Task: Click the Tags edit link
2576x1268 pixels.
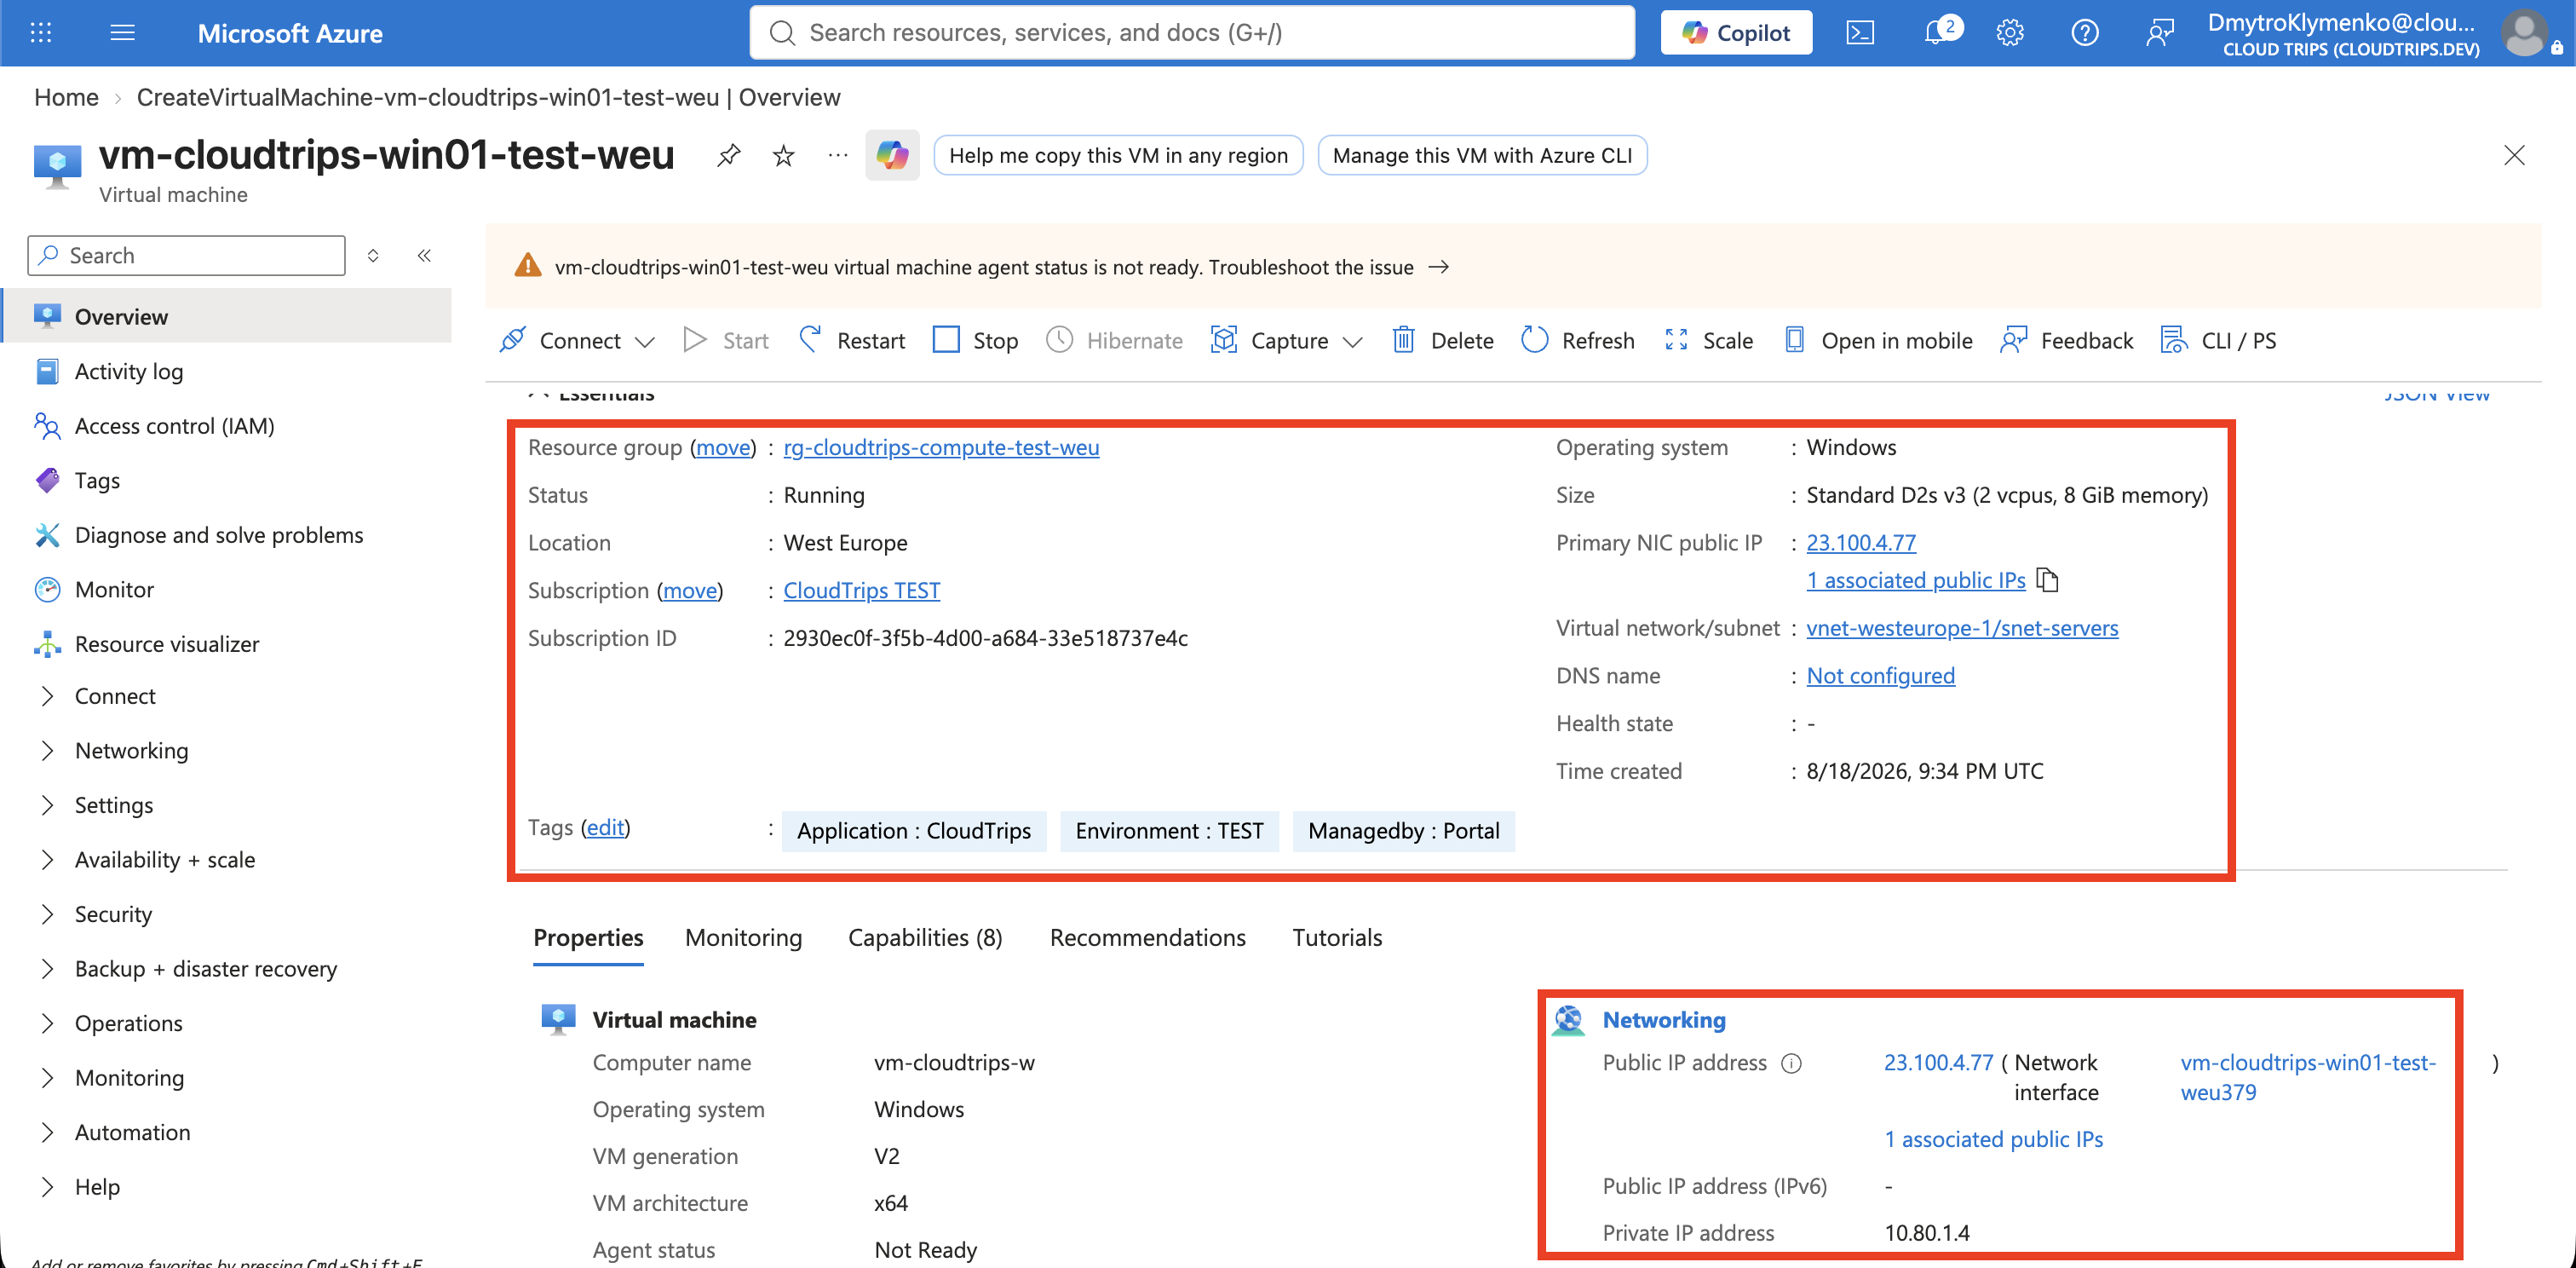Action: click(605, 827)
